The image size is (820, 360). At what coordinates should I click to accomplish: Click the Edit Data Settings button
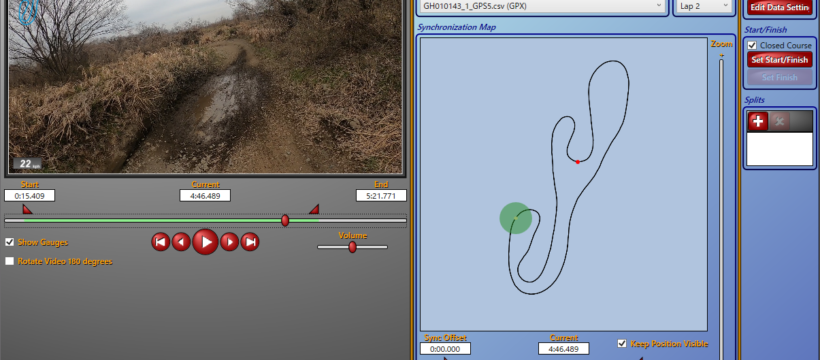[780, 7]
